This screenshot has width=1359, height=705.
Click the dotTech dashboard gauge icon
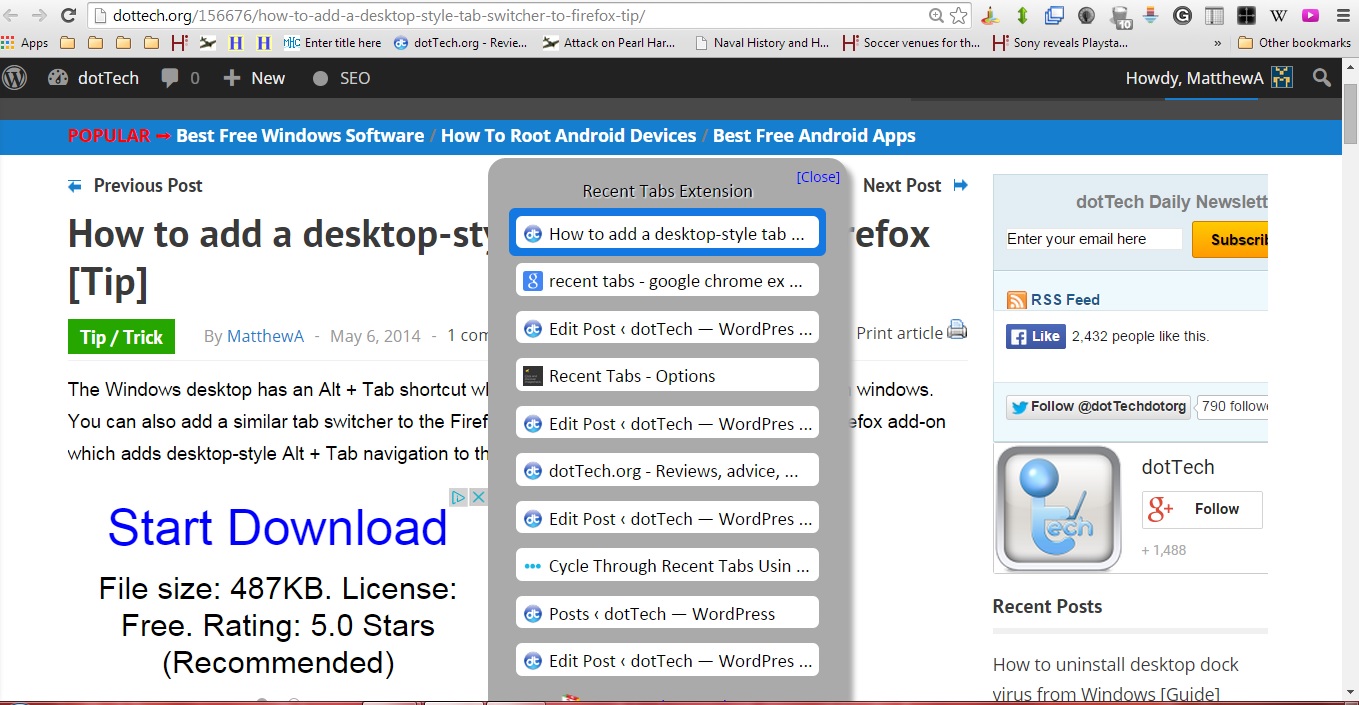pos(58,78)
